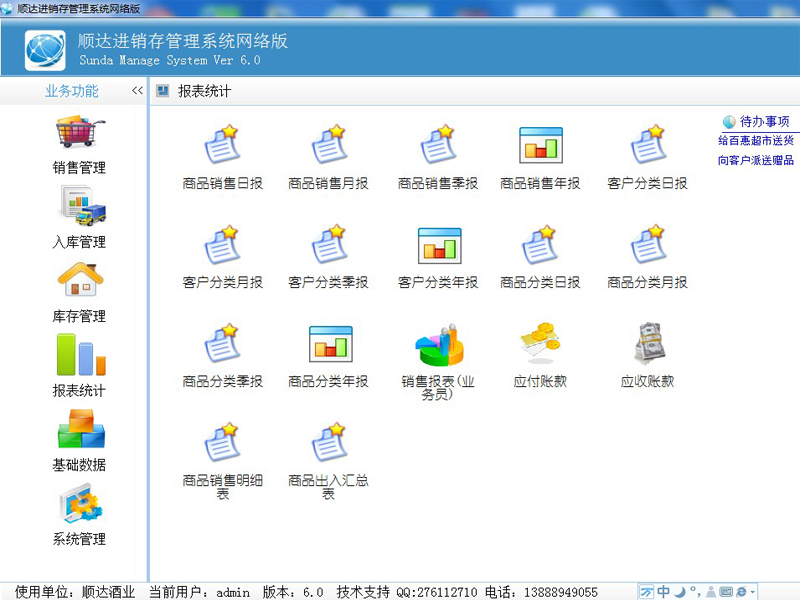Open the 商品销售年报 chart report

[540, 146]
